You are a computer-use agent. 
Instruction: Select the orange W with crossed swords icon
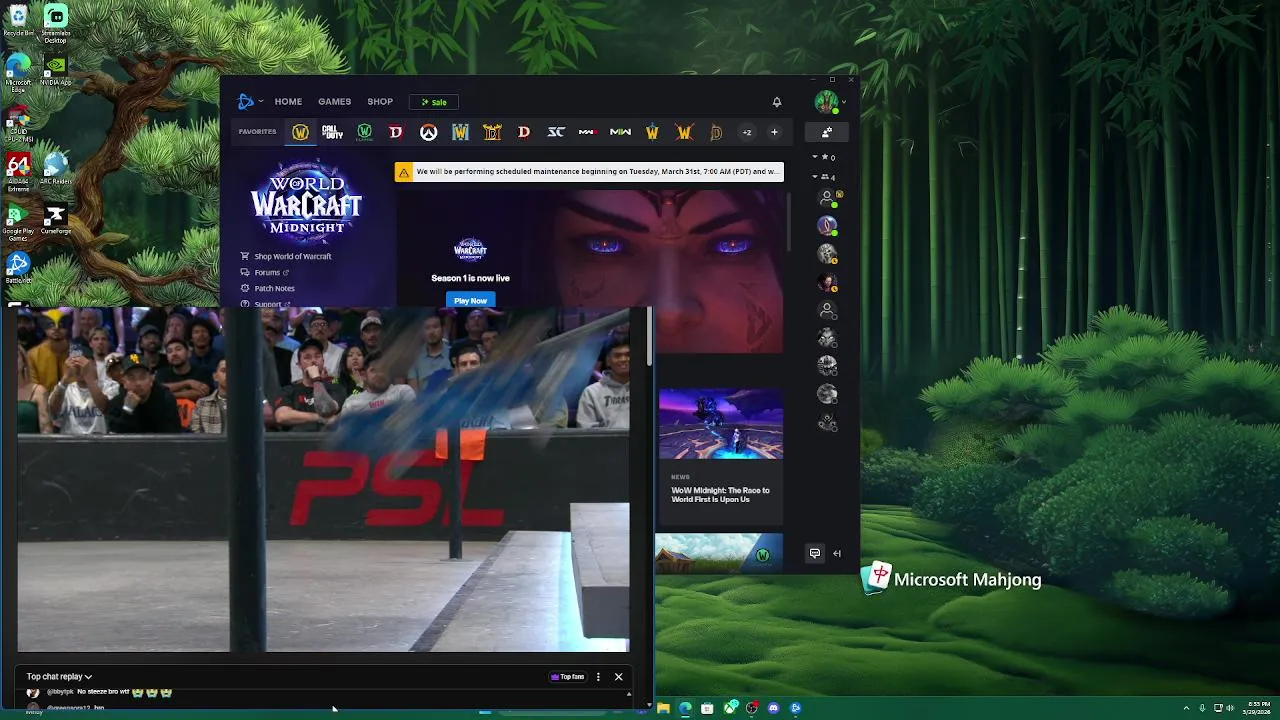click(684, 132)
